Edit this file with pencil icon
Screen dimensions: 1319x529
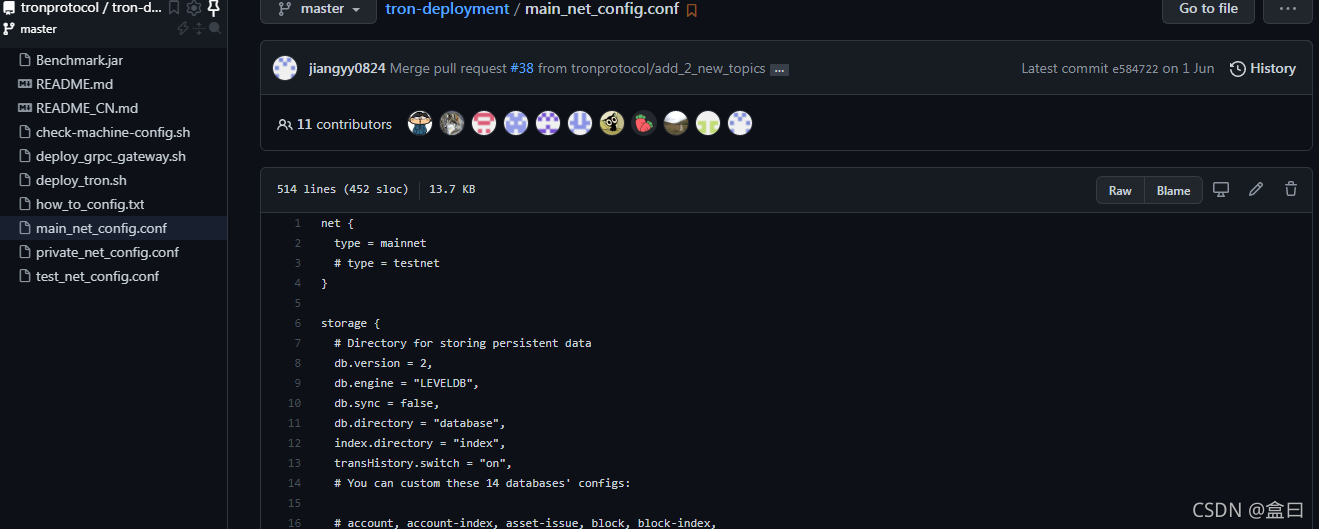tap(1256, 189)
